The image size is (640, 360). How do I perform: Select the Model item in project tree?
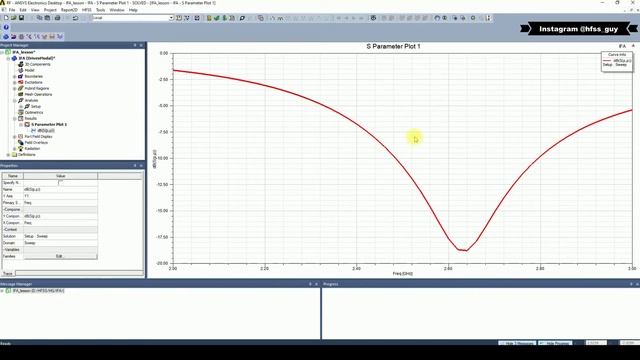click(29, 70)
